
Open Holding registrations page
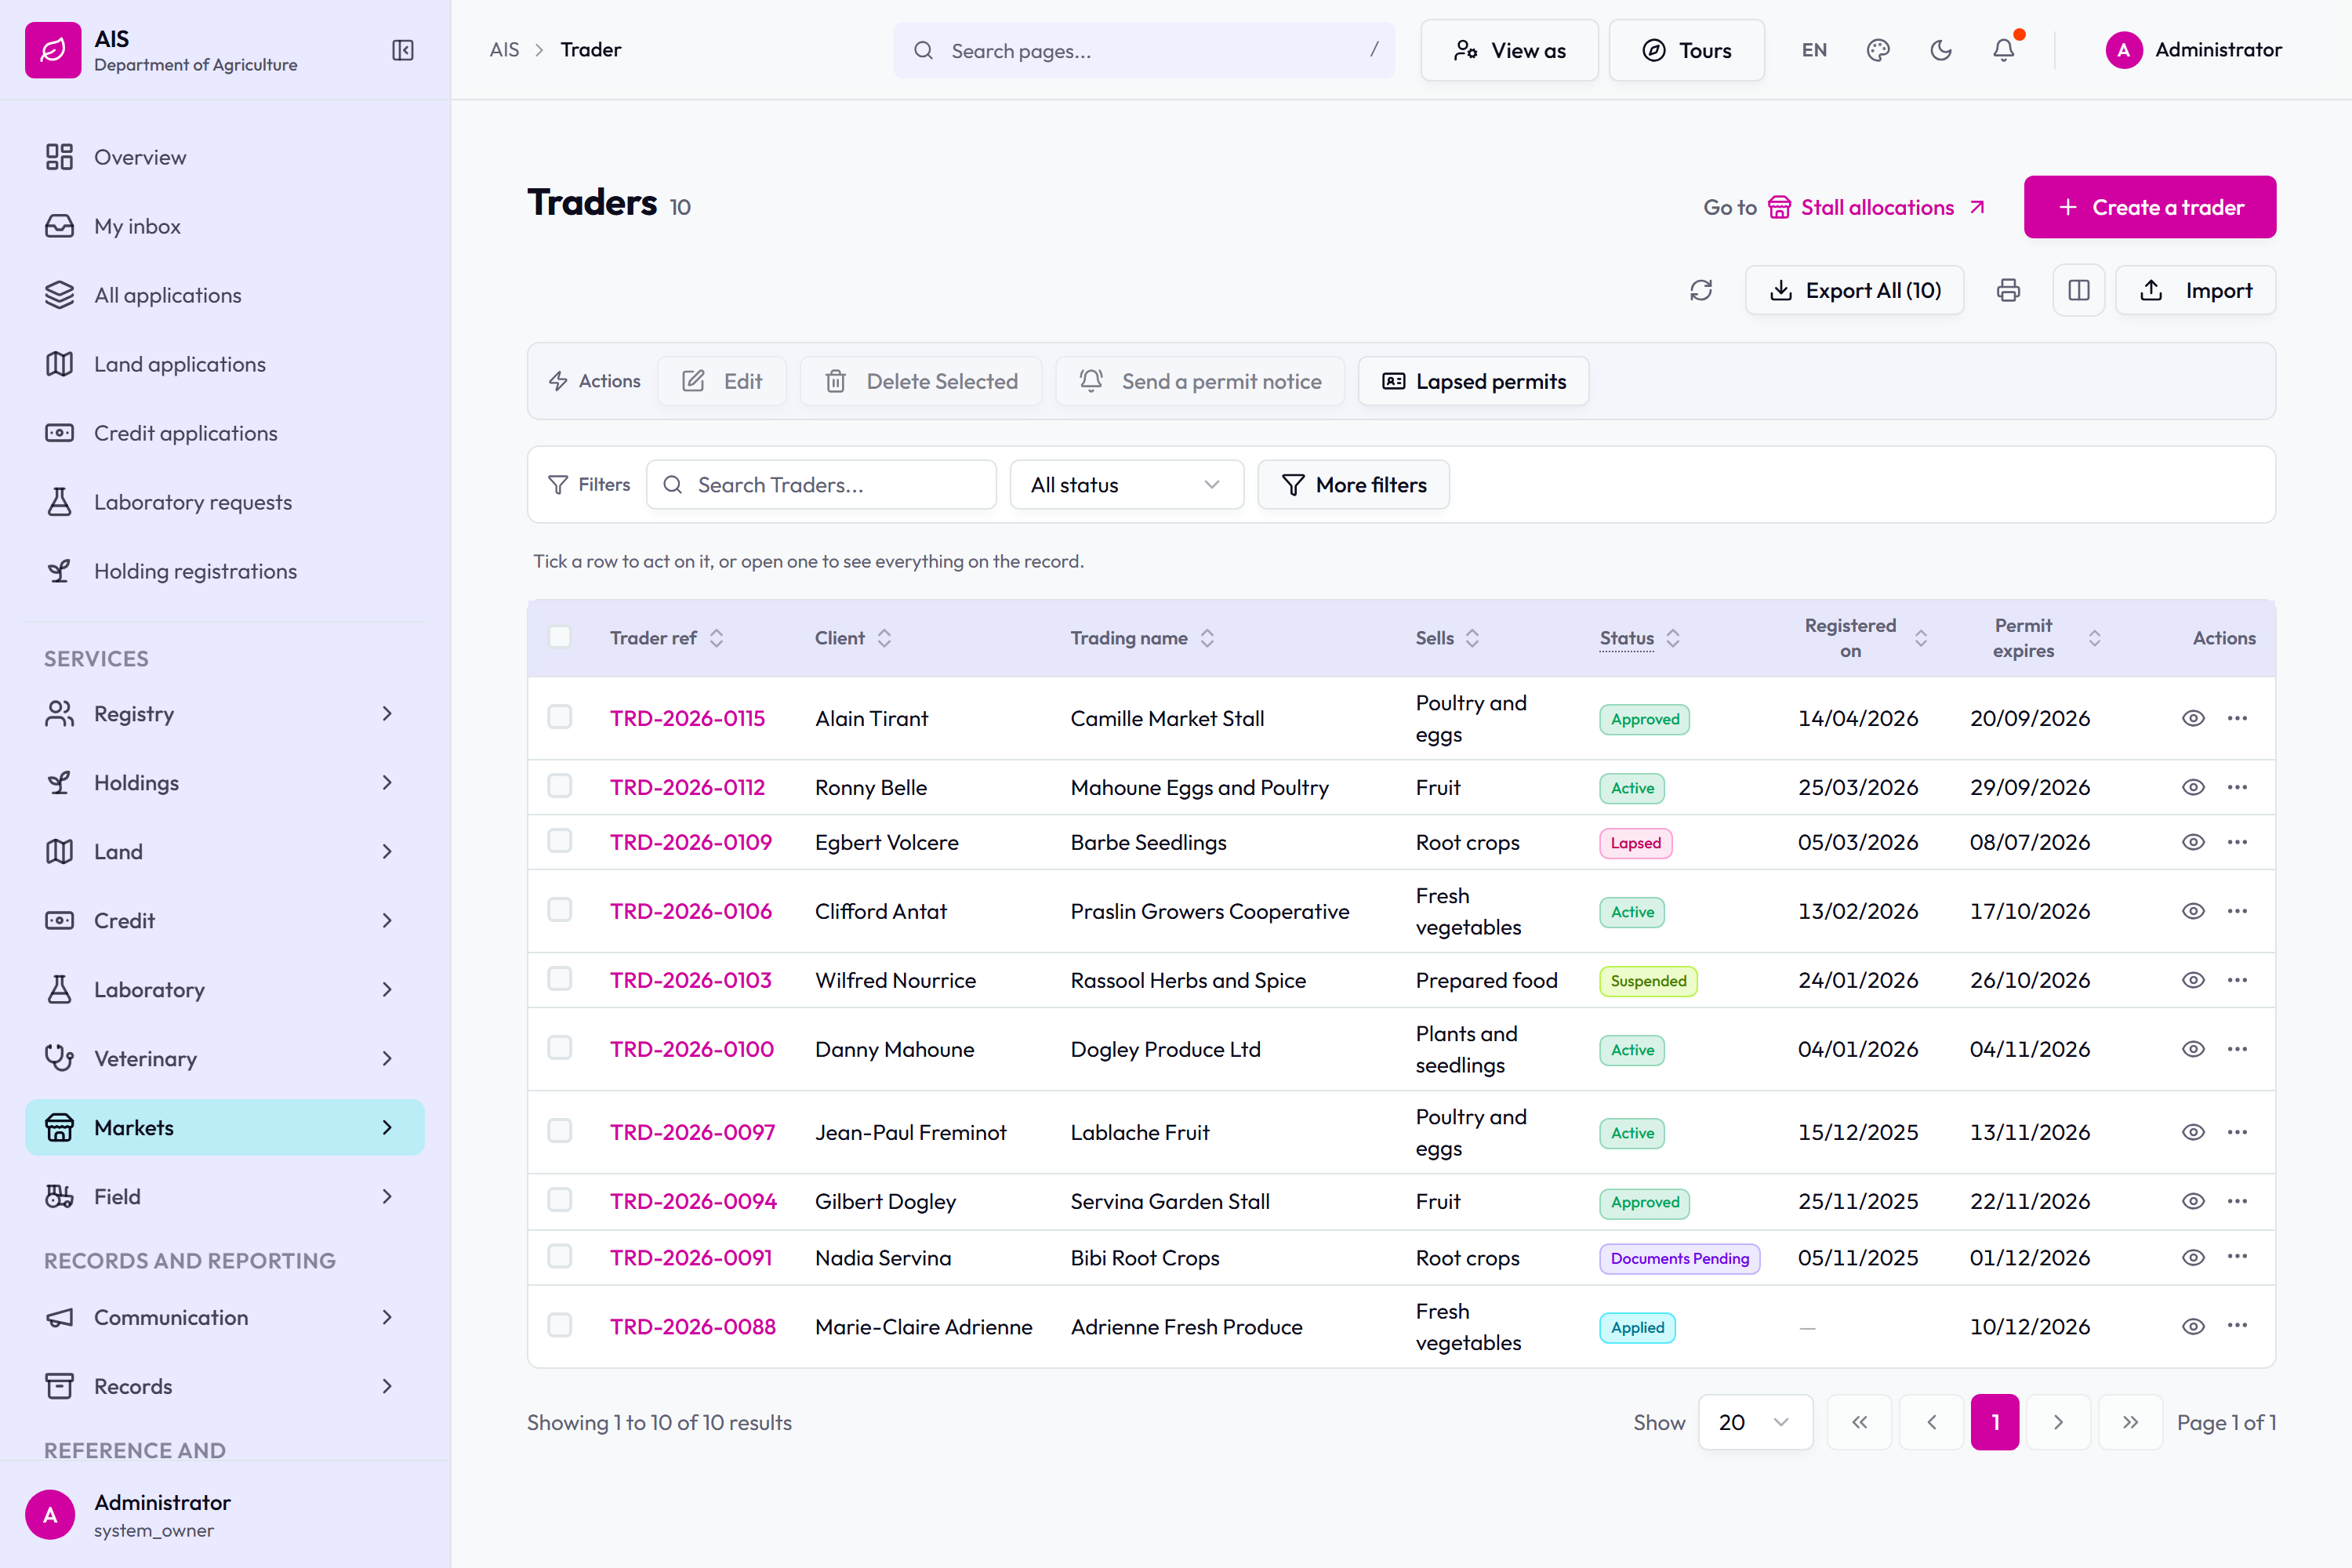point(225,571)
